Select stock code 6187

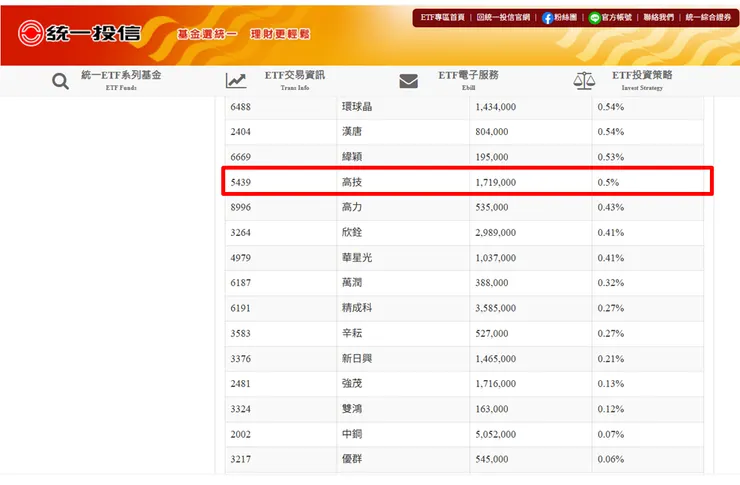click(240, 283)
